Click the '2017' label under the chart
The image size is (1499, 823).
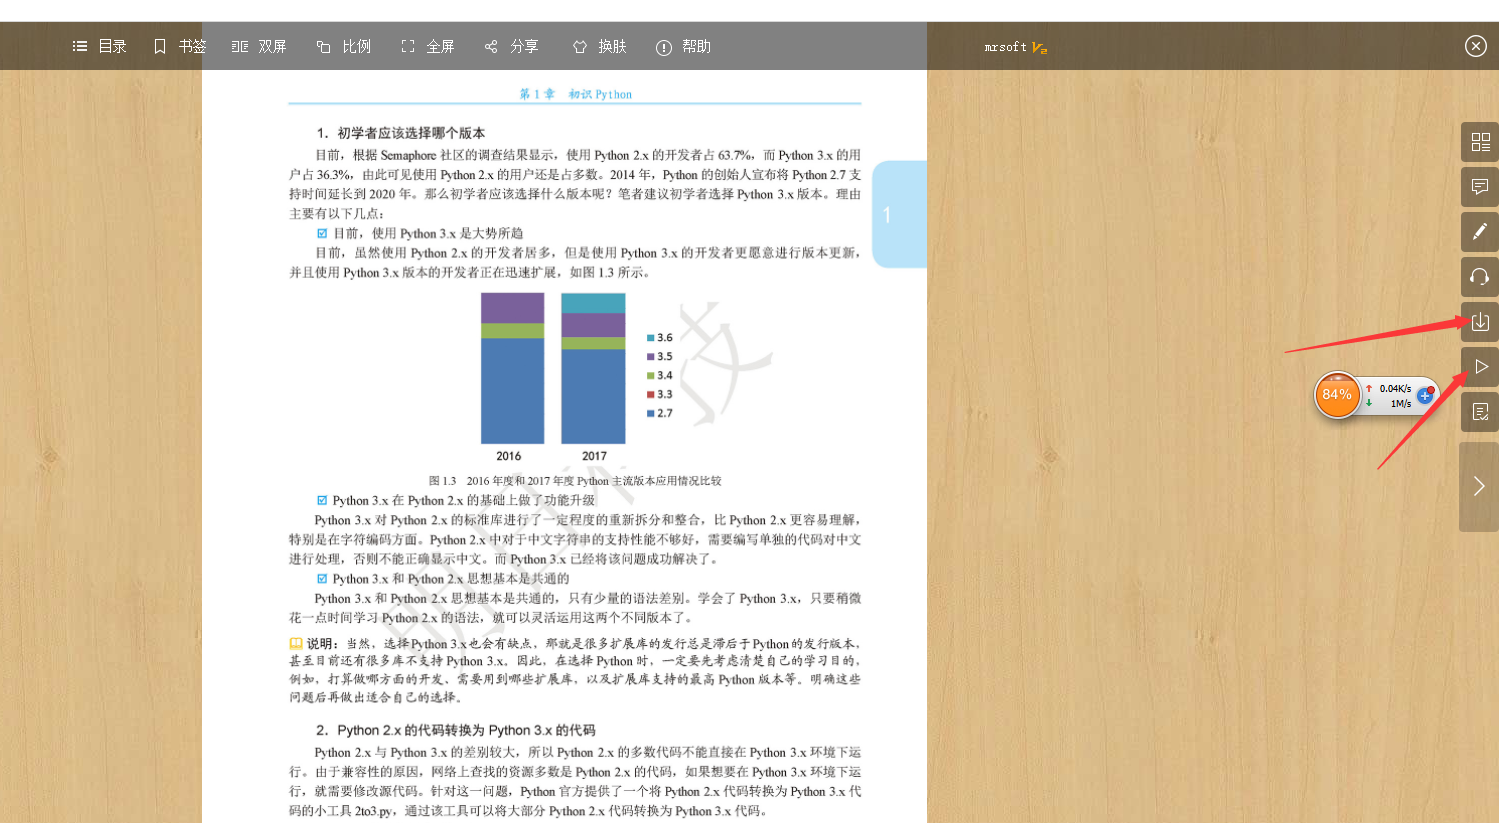pos(594,456)
